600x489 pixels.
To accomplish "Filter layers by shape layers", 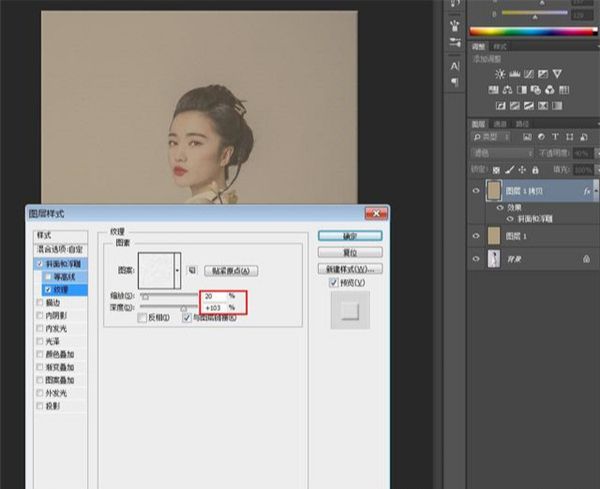I will [x=569, y=137].
